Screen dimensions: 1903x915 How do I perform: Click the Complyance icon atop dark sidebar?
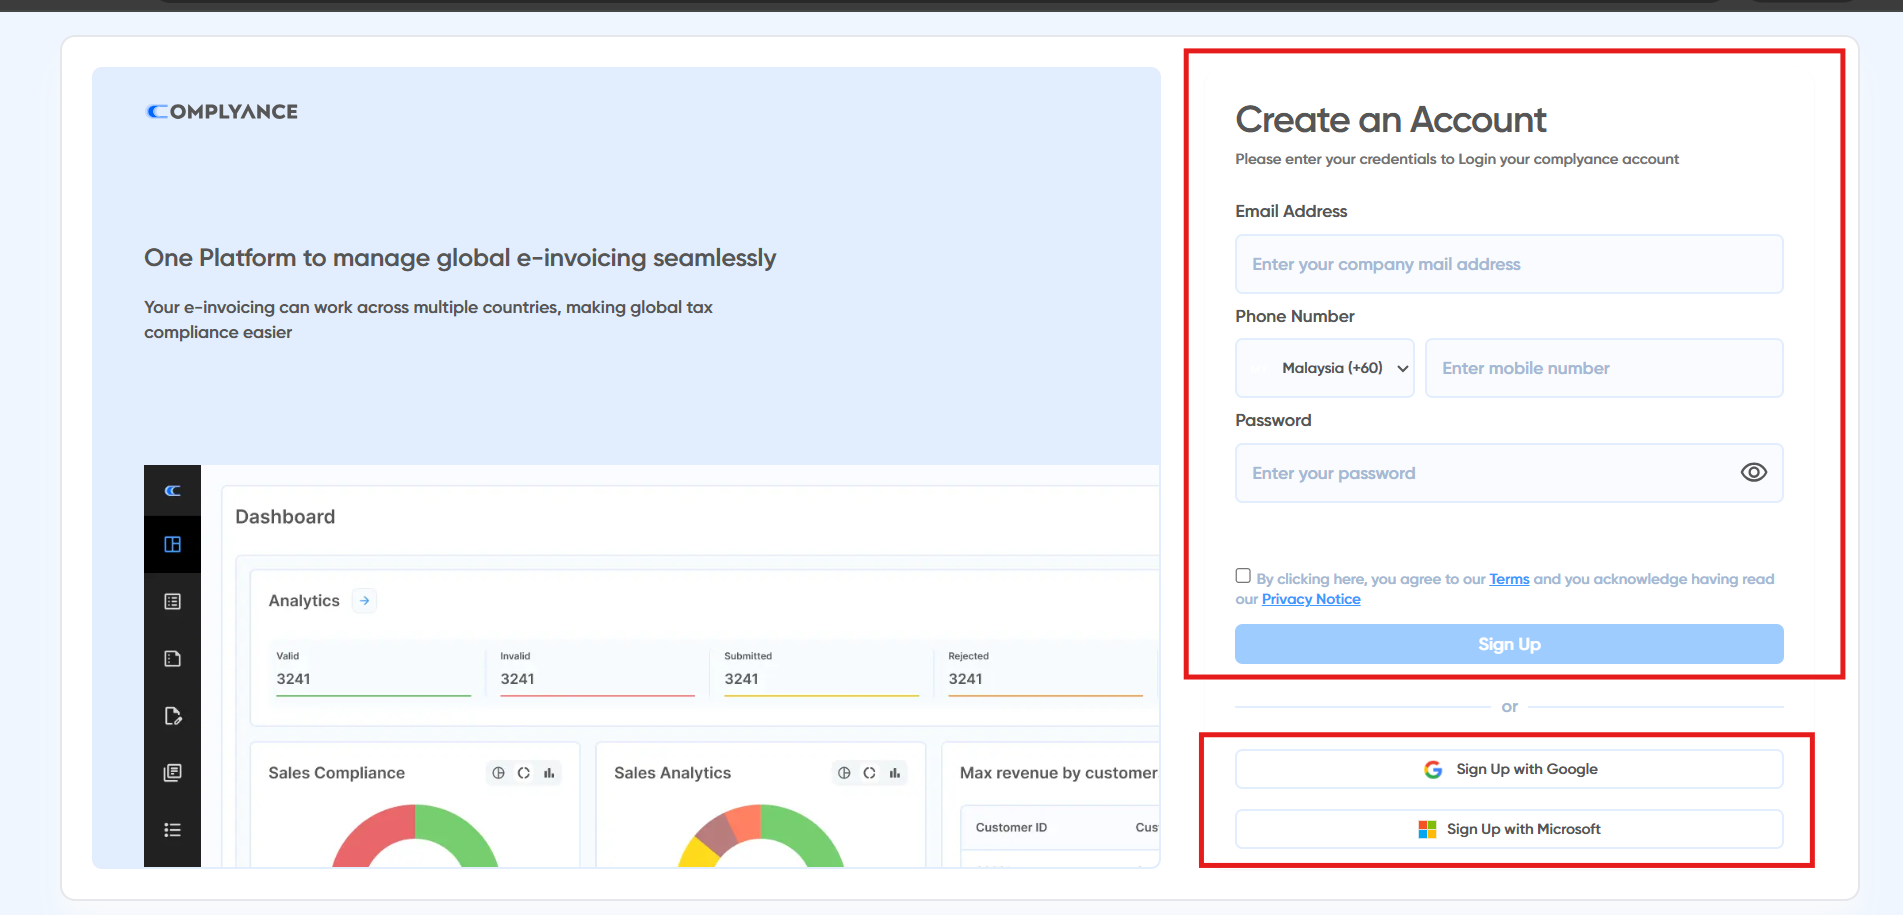point(172,490)
